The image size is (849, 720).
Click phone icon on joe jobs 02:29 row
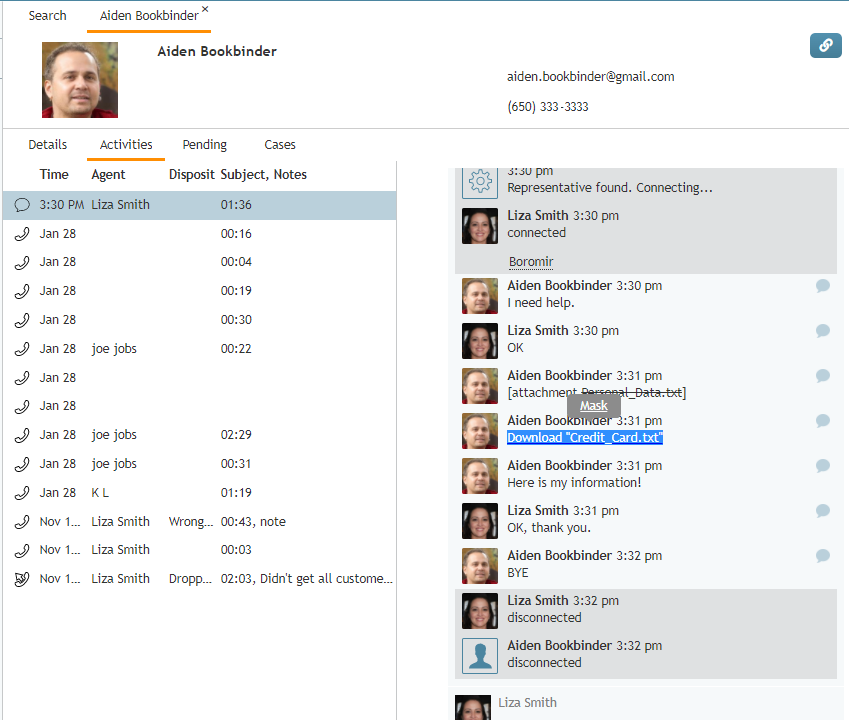22,435
